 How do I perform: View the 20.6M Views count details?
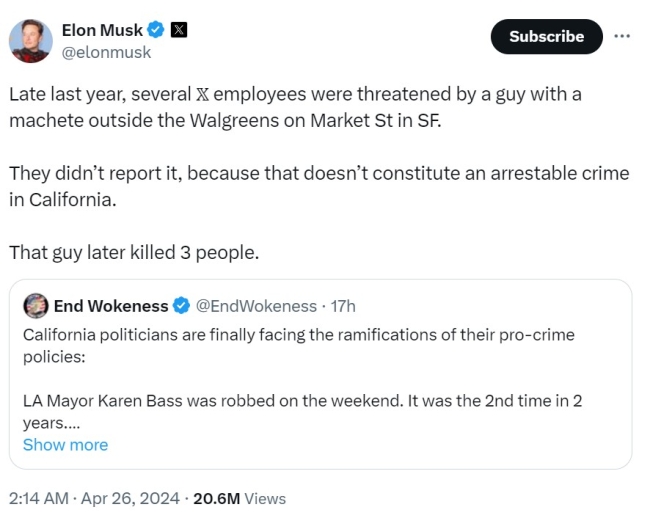[239, 498]
